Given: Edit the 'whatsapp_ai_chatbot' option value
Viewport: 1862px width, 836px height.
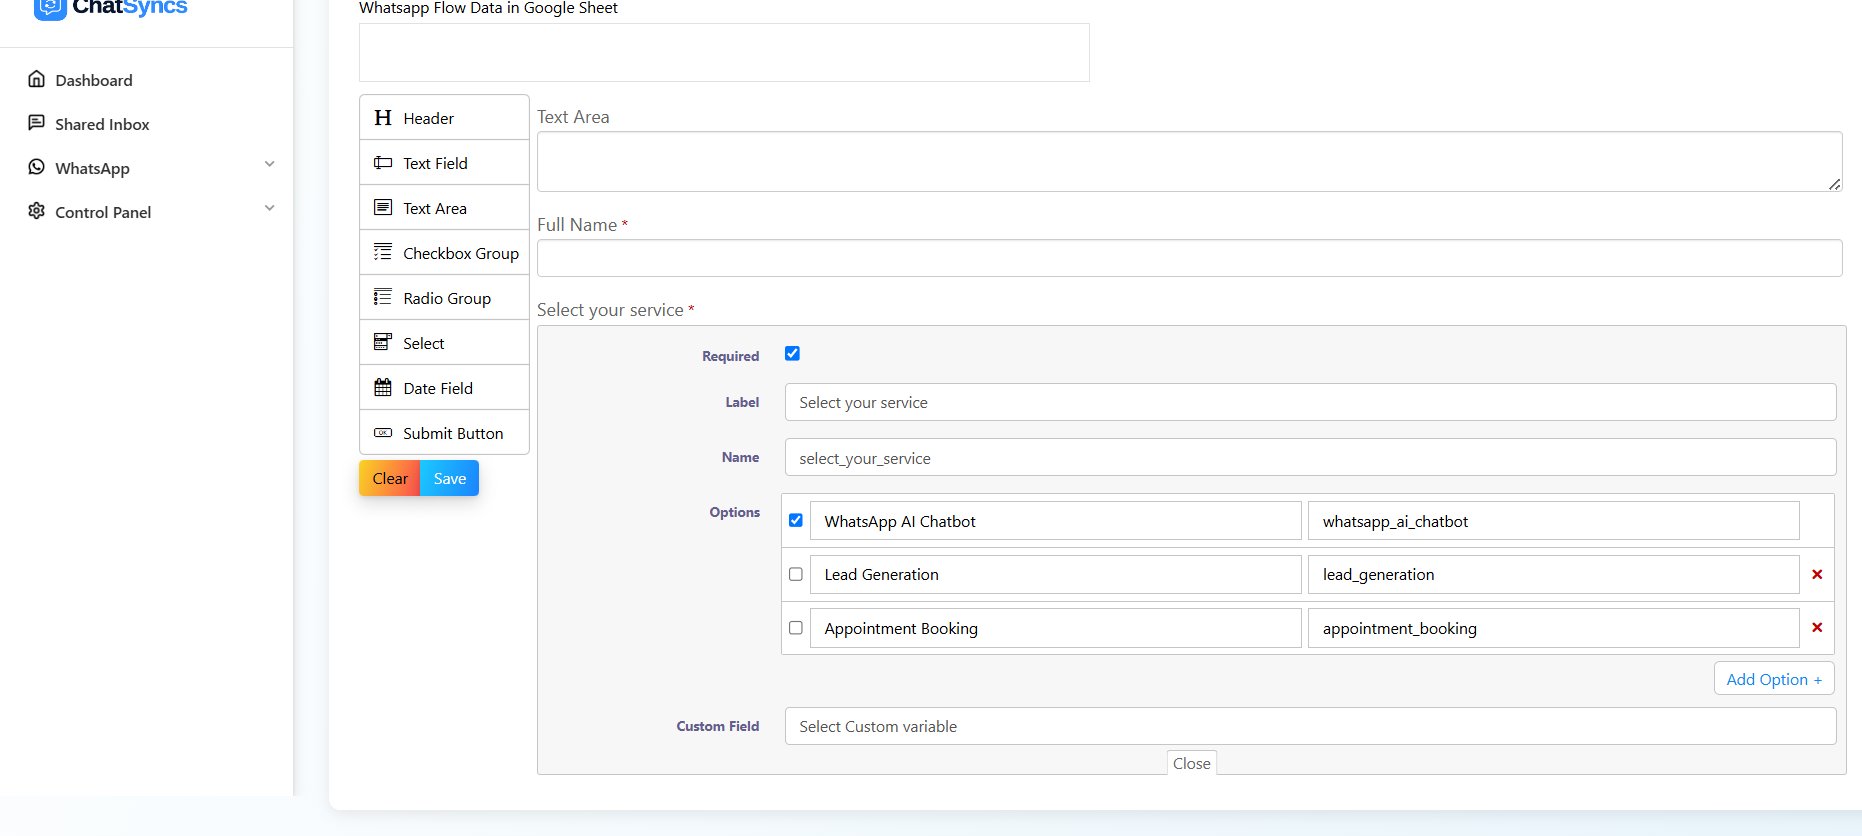Looking at the screenshot, I should (1554, 521).
